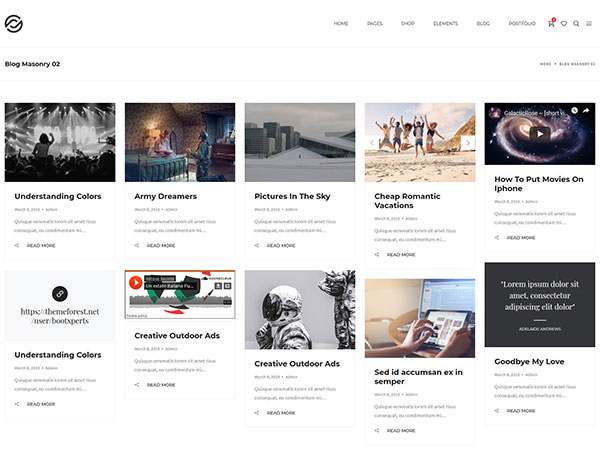Open the Portfolio menu
The width and height of the screenshot is (600, 450).
pyautogui.click(x=522, y=24)
